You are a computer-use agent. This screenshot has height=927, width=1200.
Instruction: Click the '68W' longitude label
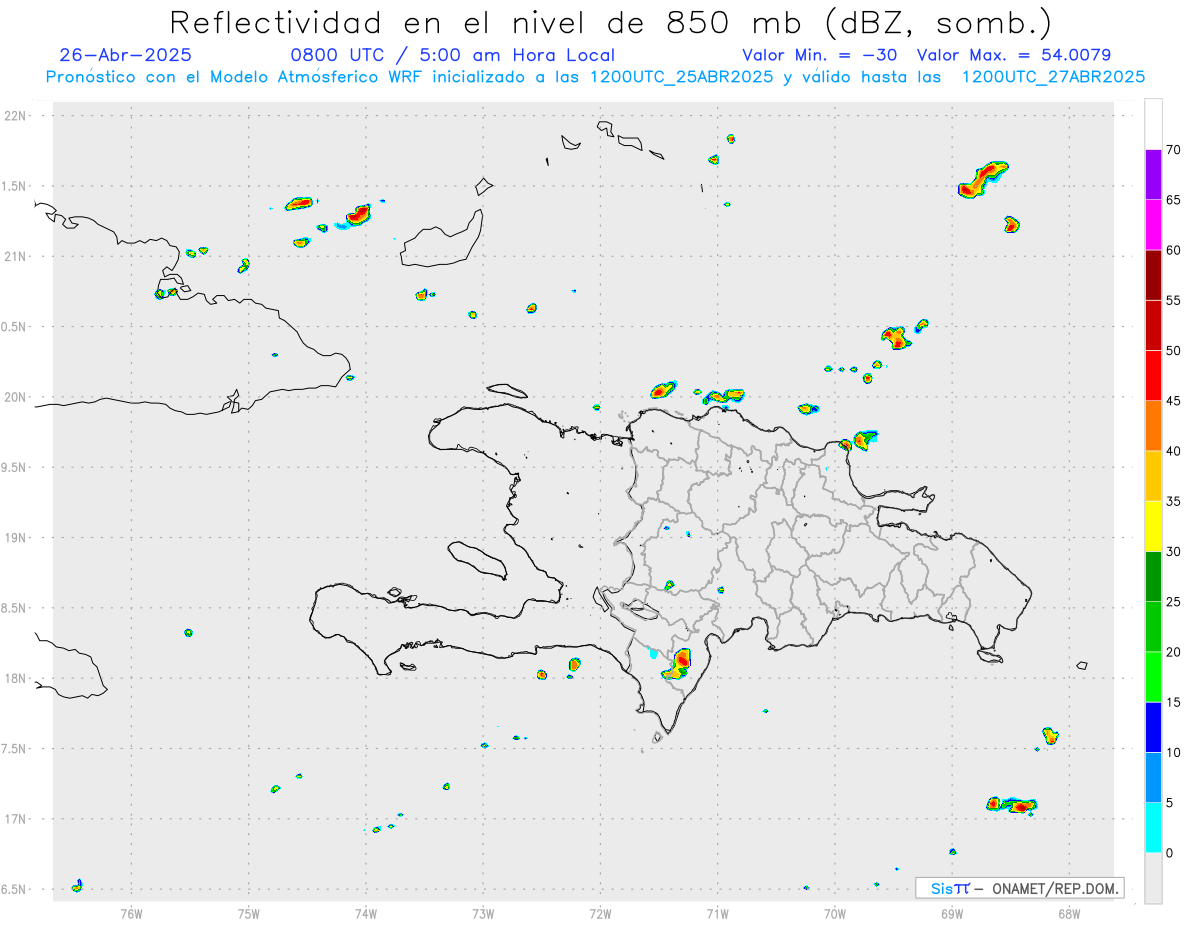click(x=1069, y=913)
